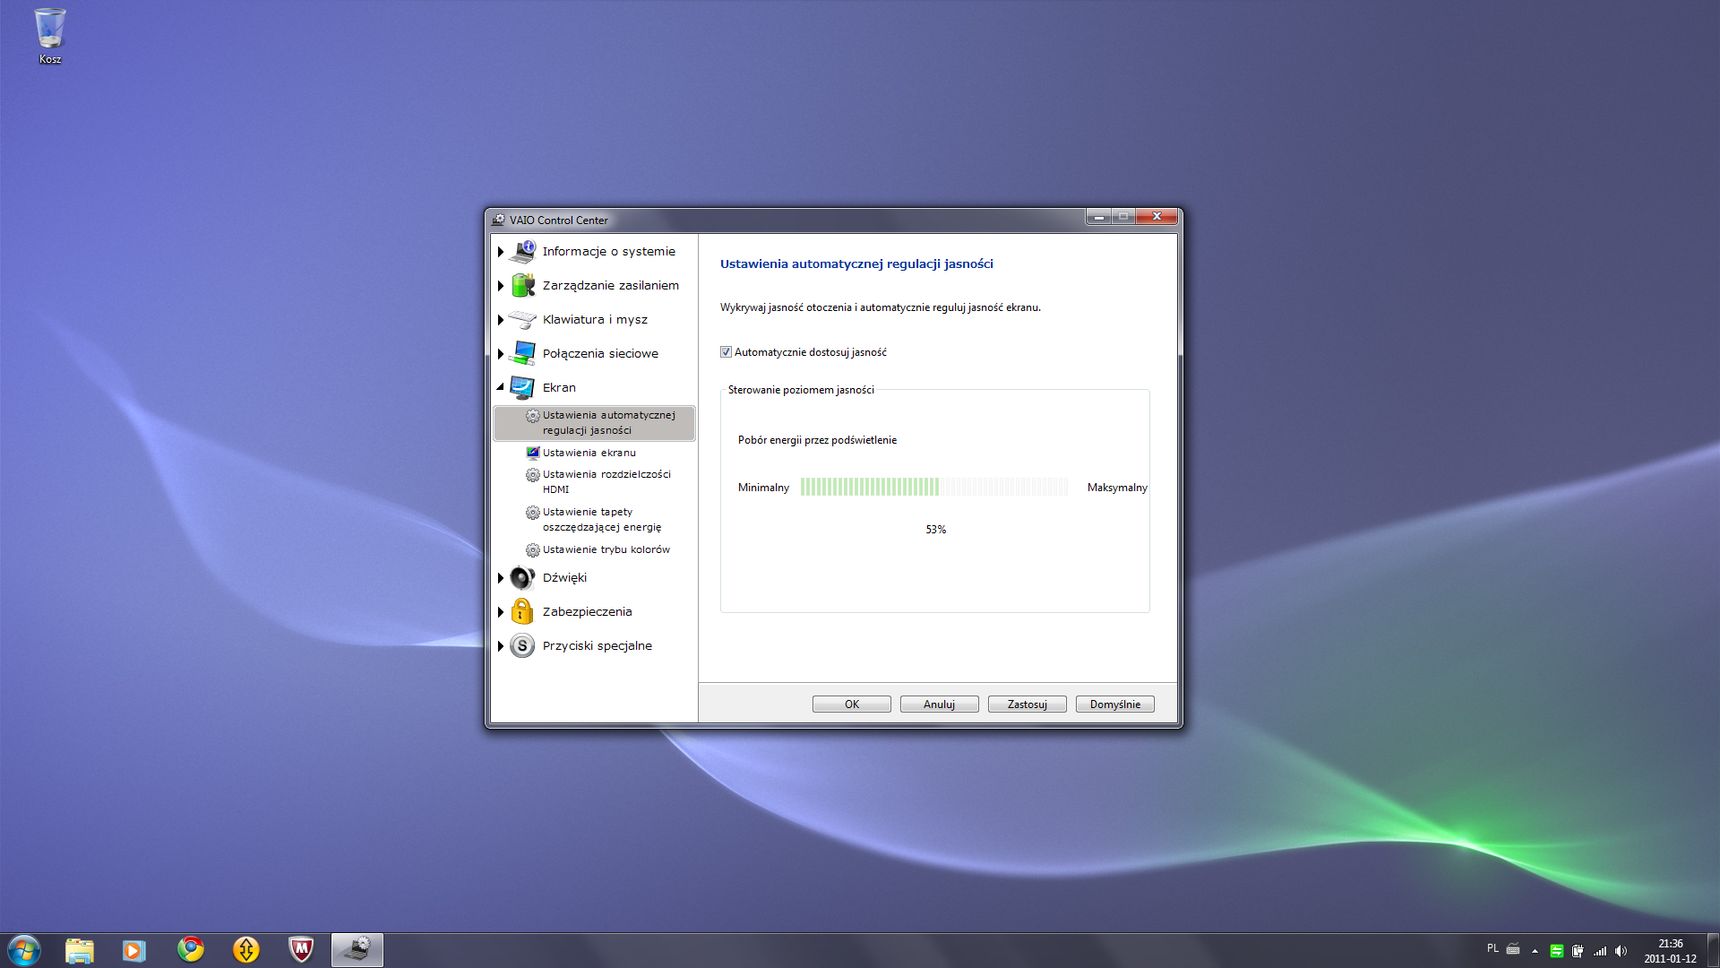This screenshot has height=968, width=1720.
Task: Select Ustawienie trybu kolorów item
Action: (606, 550)
